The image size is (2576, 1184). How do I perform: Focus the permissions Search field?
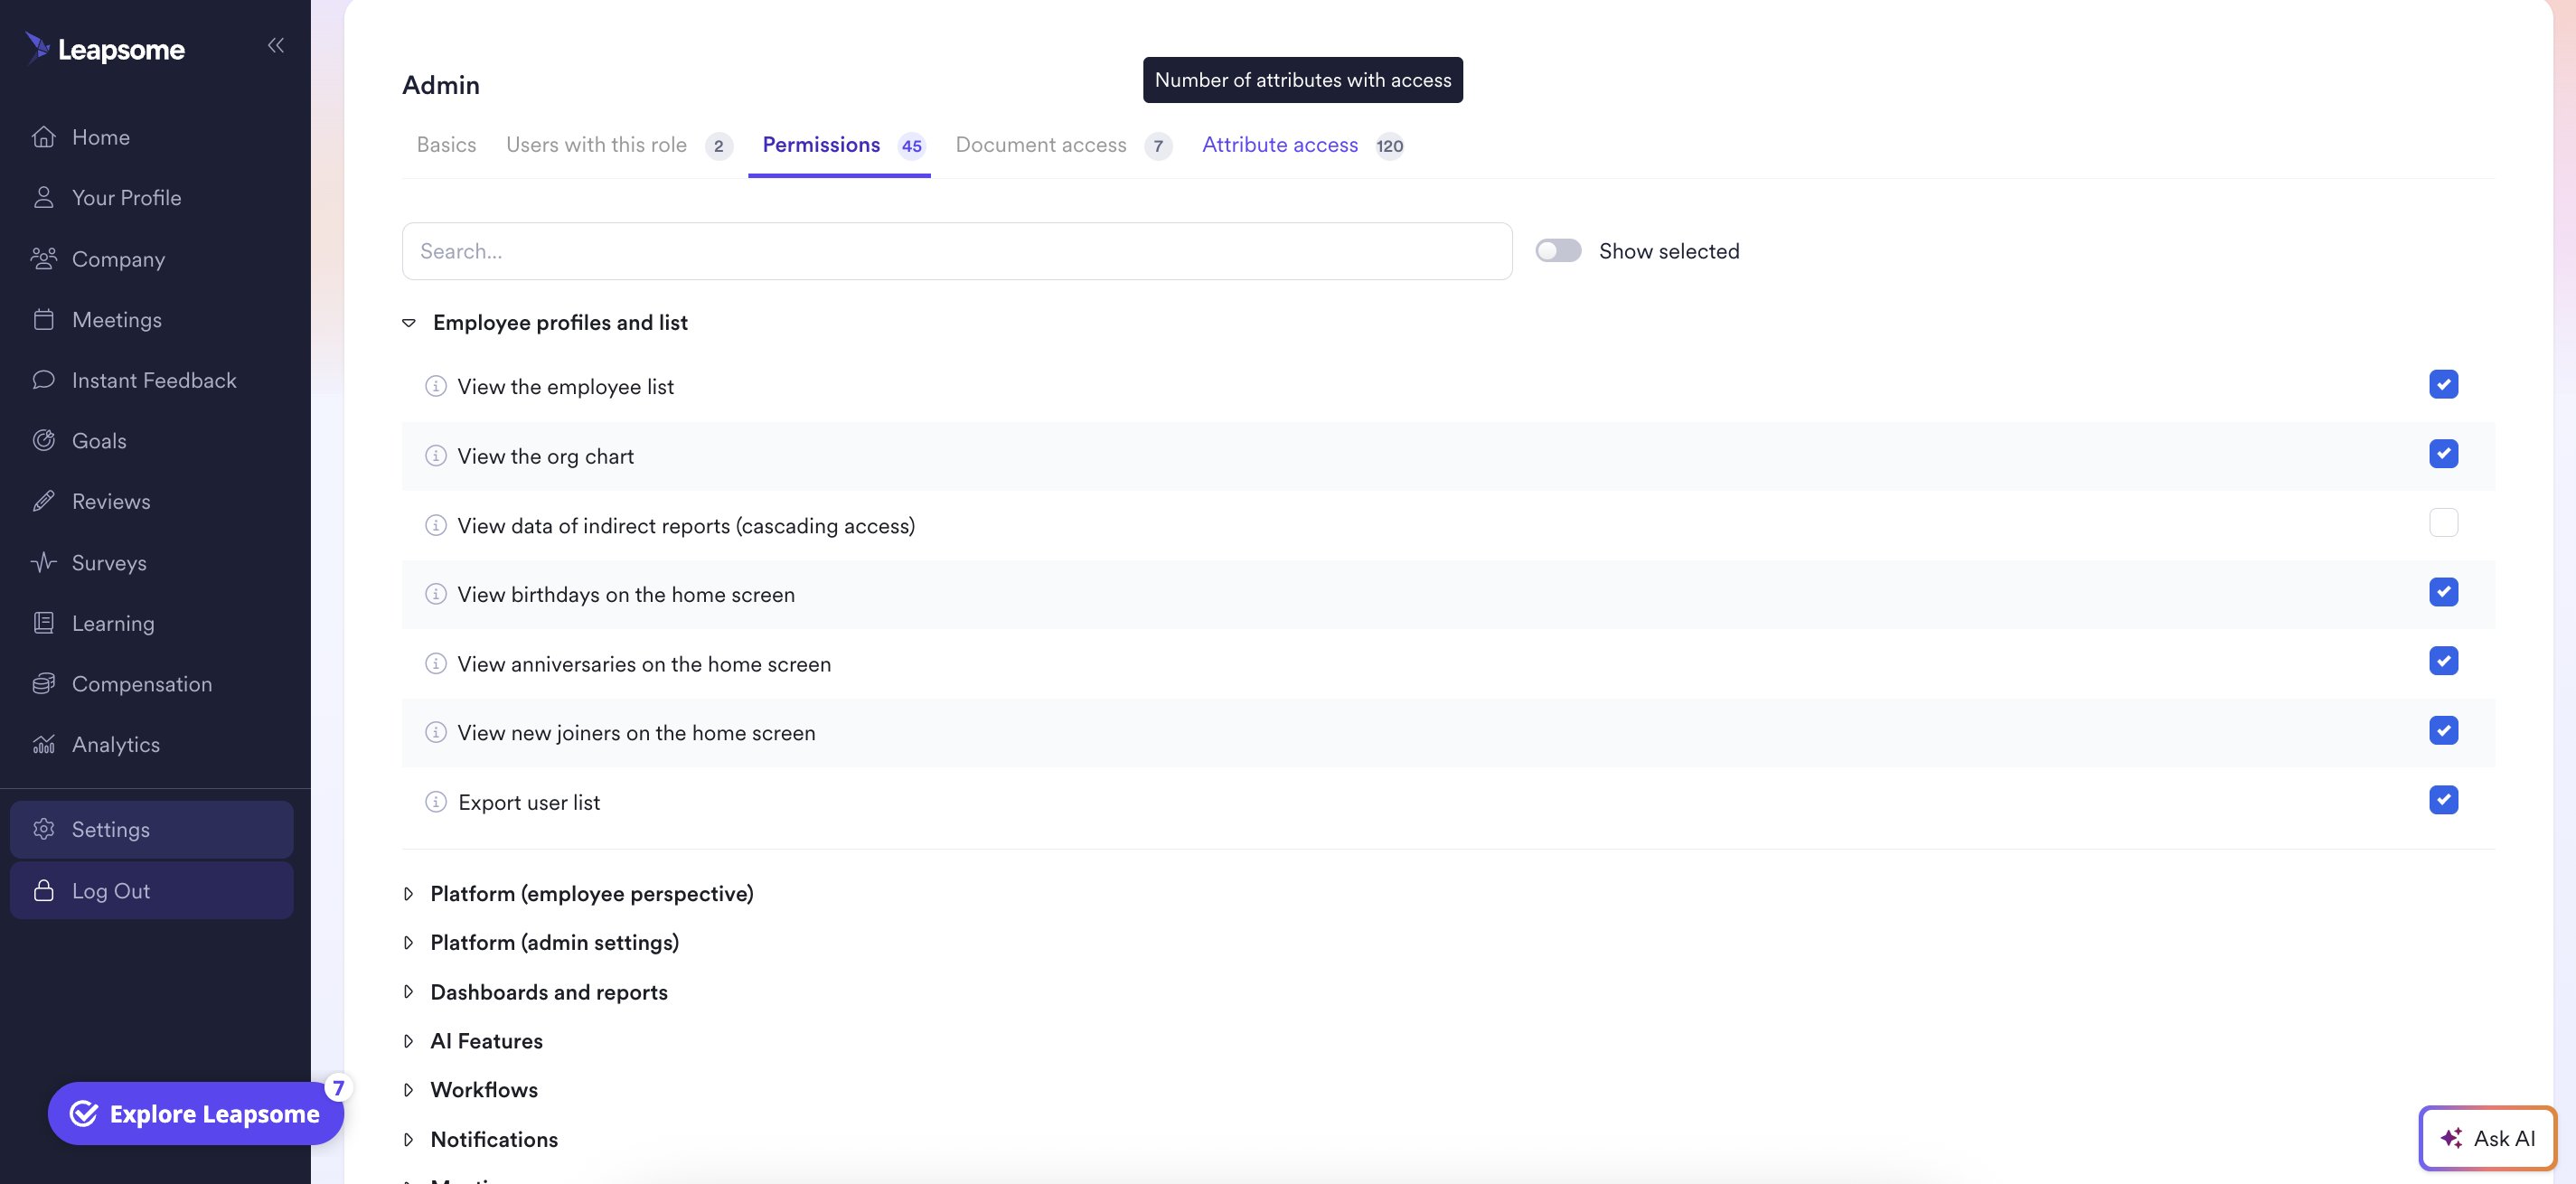[x=957, y=251]
